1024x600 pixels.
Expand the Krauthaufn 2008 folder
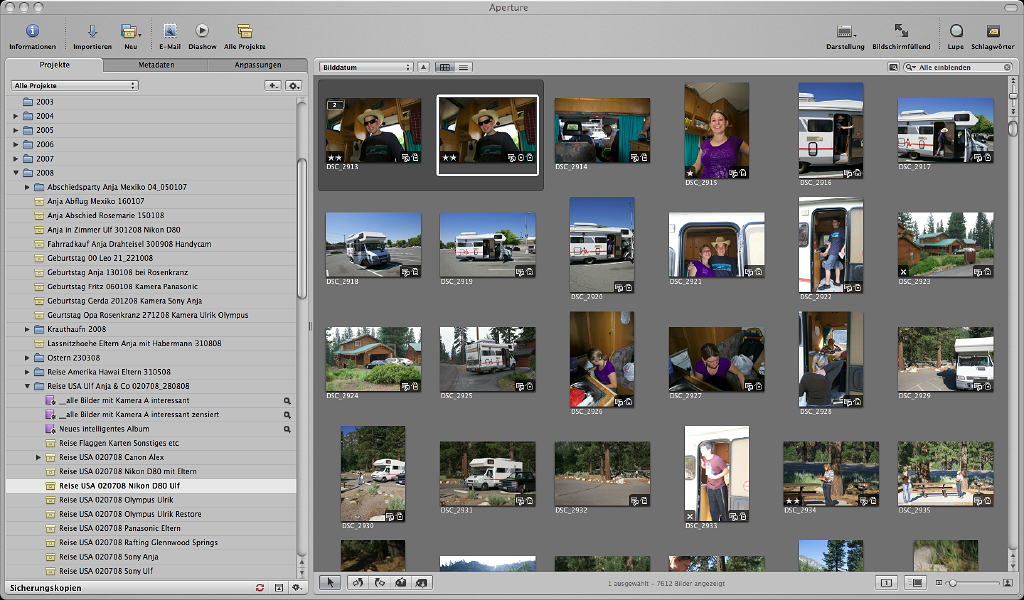[27, 329]
